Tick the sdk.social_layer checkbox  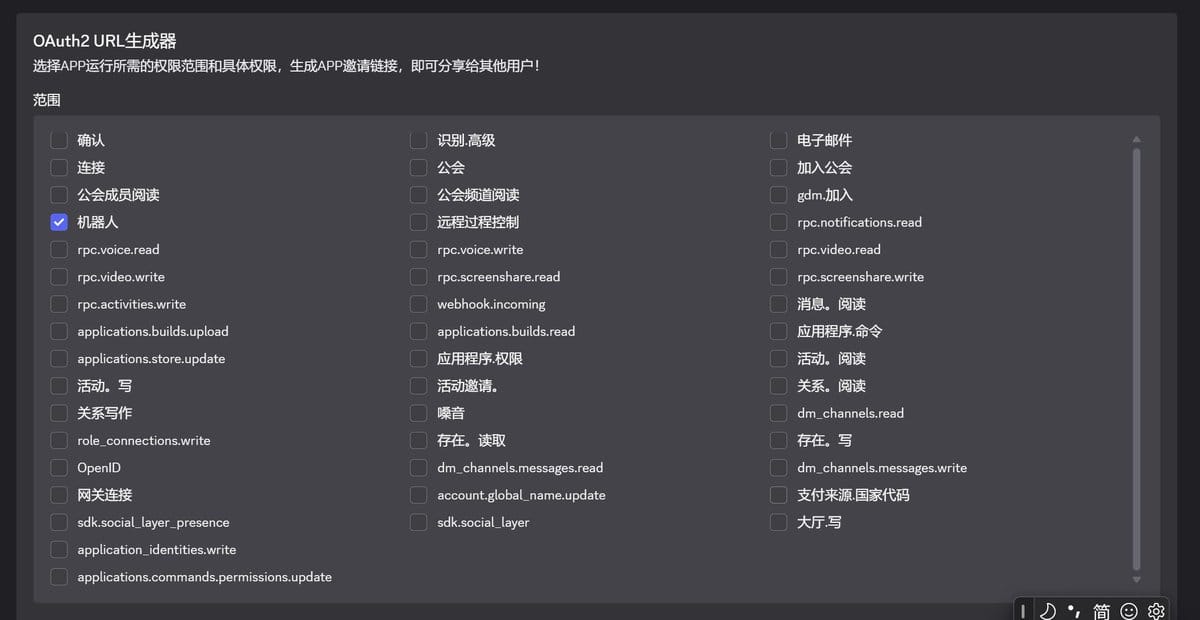(x=419, y=522)
